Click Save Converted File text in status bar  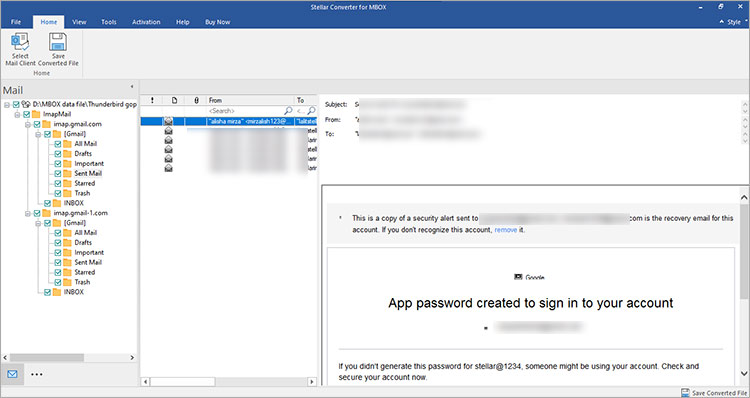click(719, 393)
